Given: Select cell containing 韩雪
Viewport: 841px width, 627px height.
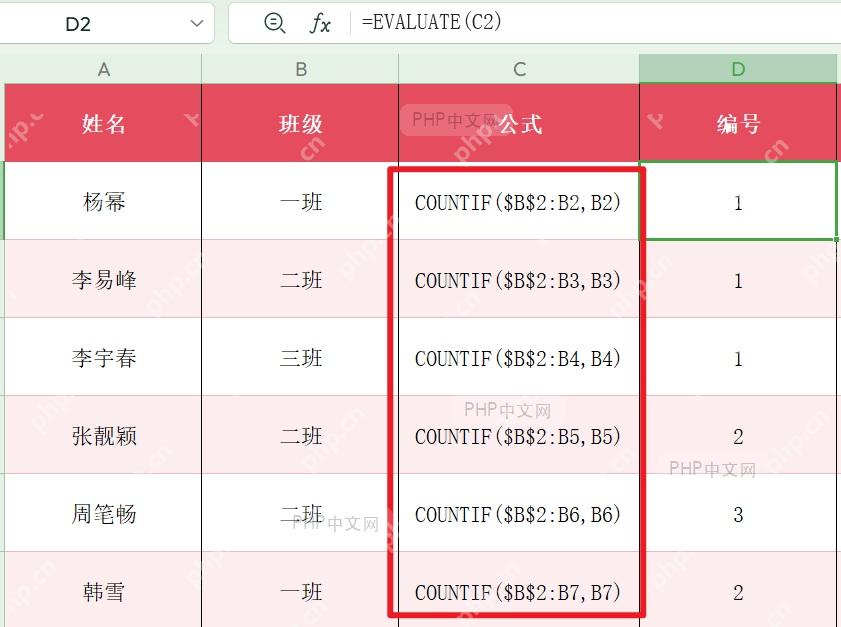Looking at the screenshot, I should click(x=104, y=591).
